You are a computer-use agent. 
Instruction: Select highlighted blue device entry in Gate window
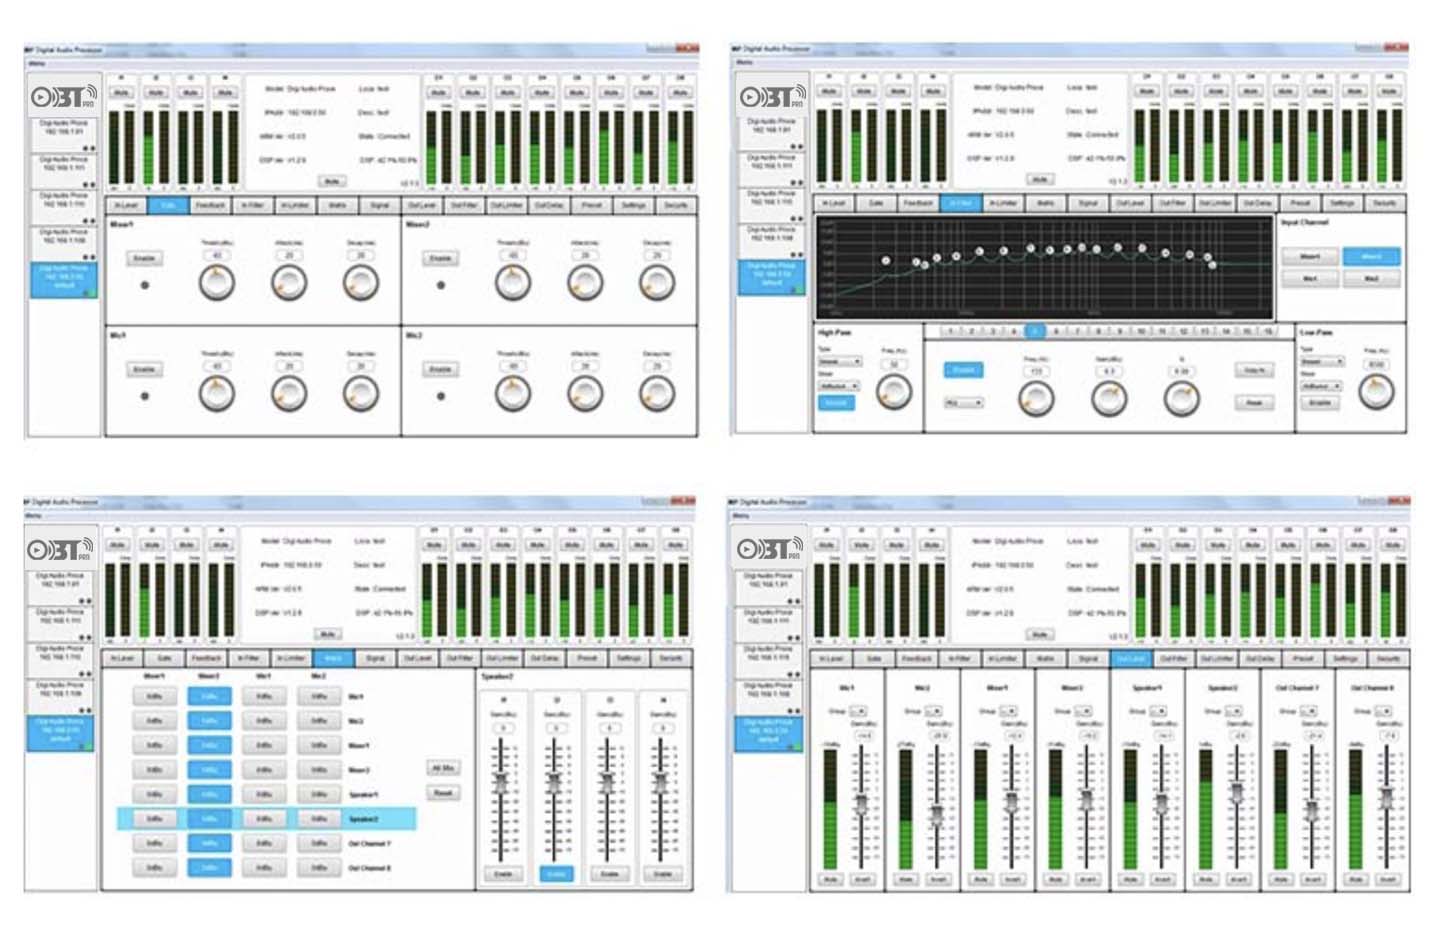point(65,280)
